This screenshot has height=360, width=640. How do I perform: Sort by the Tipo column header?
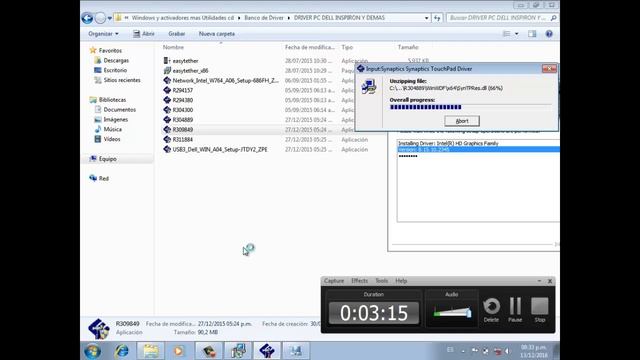click(347, 47)
